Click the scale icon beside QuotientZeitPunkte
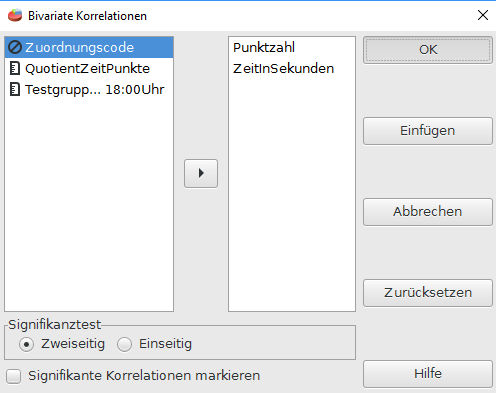 coord(15,68)
